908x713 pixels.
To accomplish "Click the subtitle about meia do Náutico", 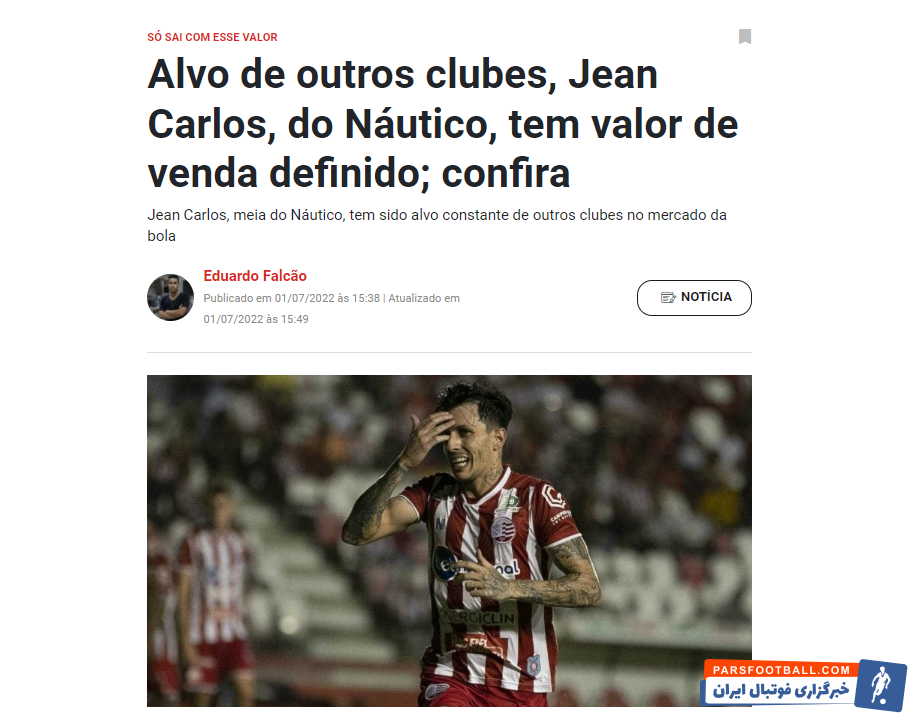I will point(437,225).
